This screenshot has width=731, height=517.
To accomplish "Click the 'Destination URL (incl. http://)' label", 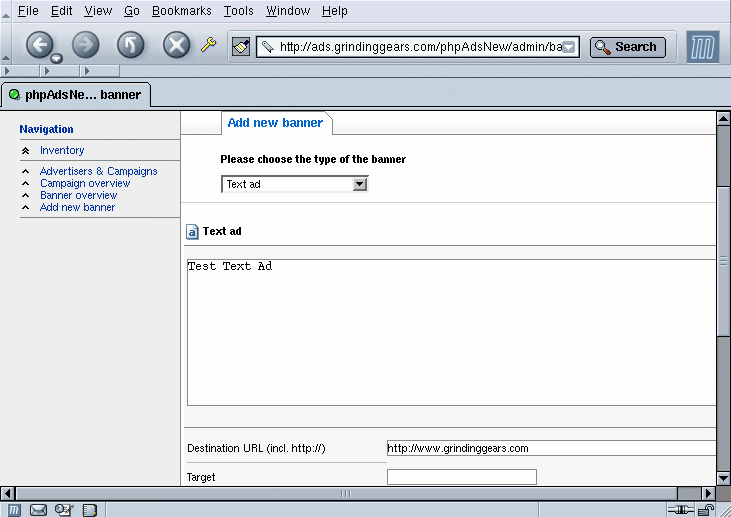I will (256, 448).
